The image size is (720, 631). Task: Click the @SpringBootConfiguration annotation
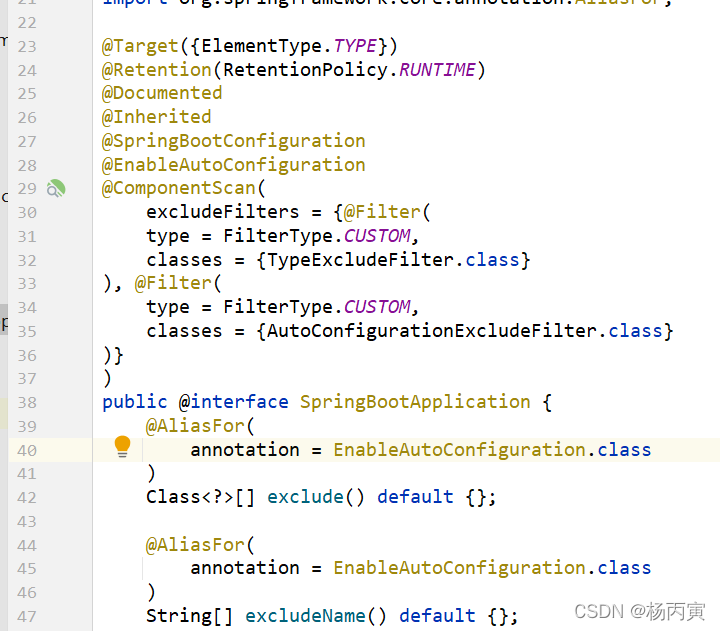234,141
